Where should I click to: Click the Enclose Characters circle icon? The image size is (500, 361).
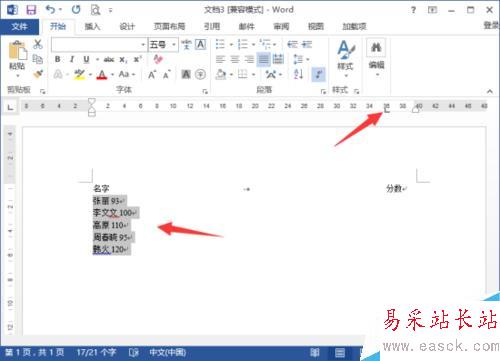pyautogui.click(x=200, y=74)
